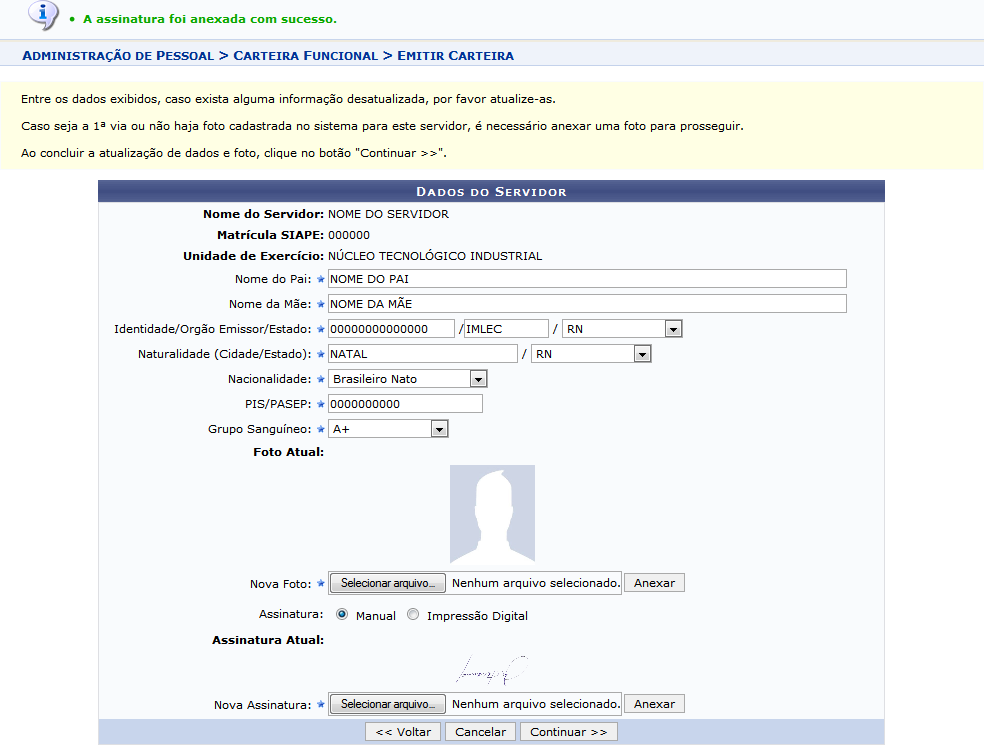Click the info icon beside success message
This screenshot has width=984, height=745.
click(x=43, y=15)
